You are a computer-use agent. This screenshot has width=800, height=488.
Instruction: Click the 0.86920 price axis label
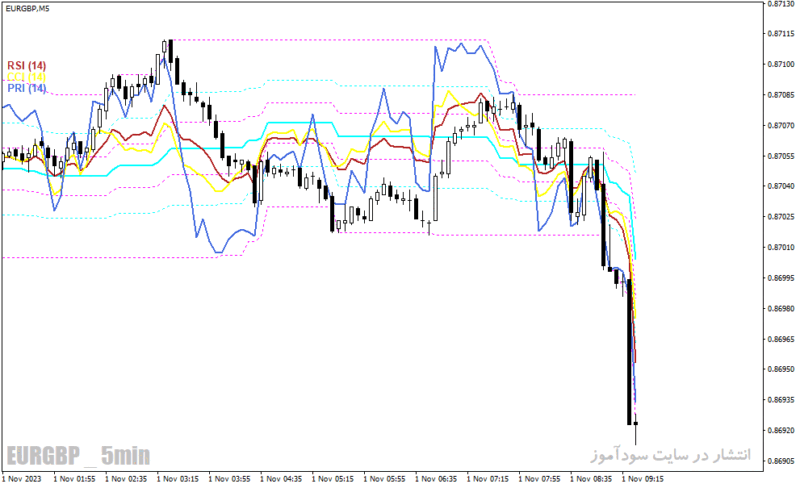click(x=781, y=431)
